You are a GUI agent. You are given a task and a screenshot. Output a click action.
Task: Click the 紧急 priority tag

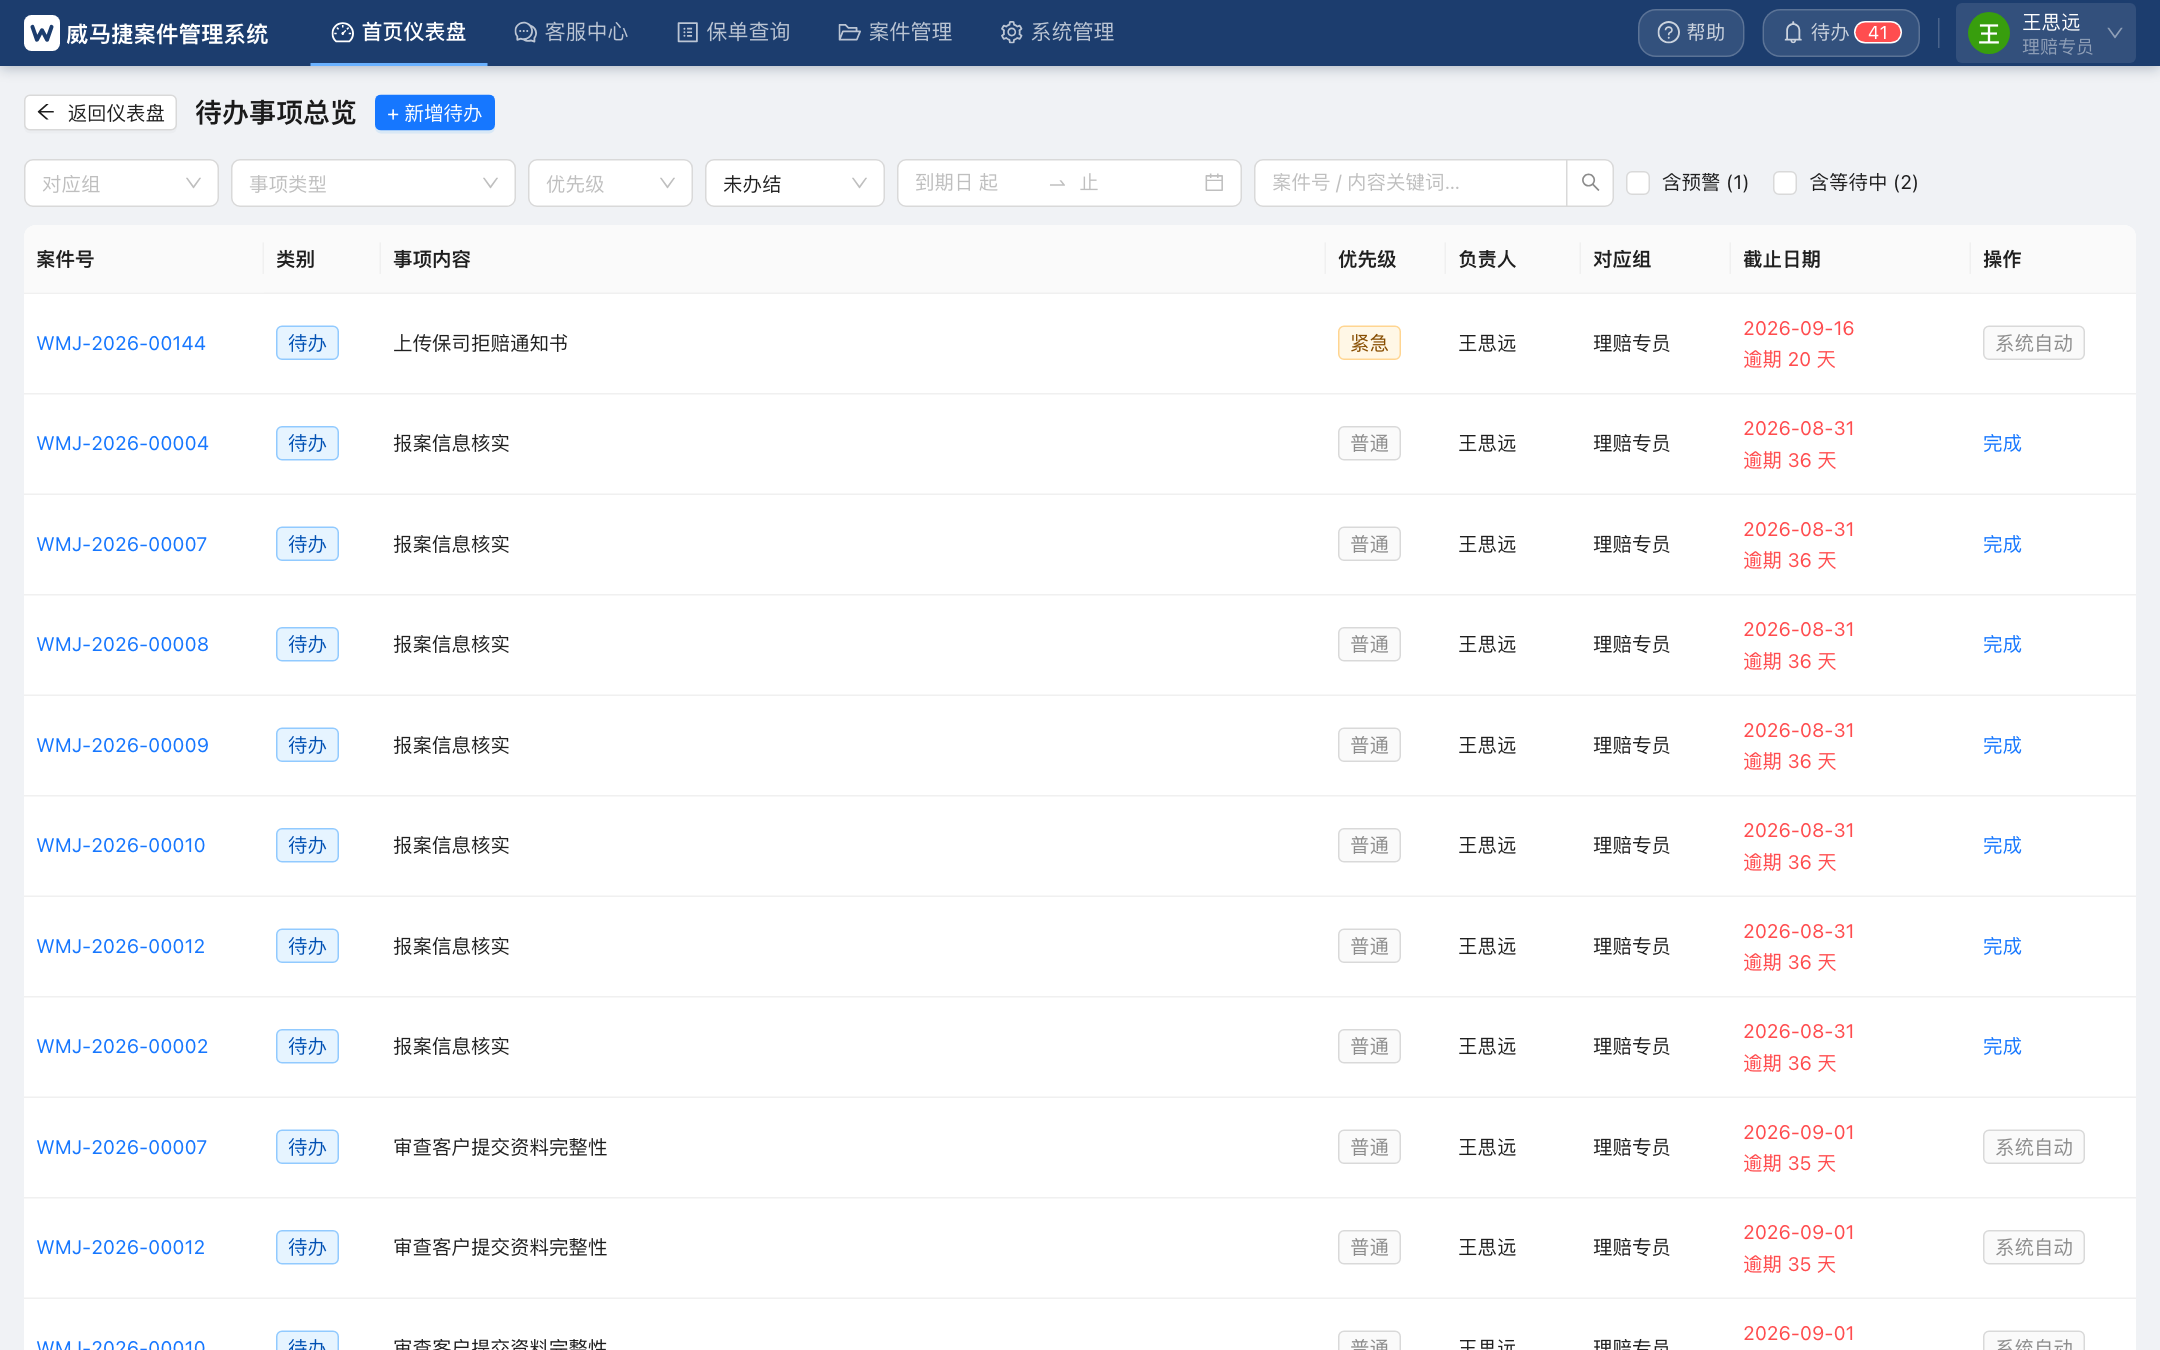click(1369, 343)
